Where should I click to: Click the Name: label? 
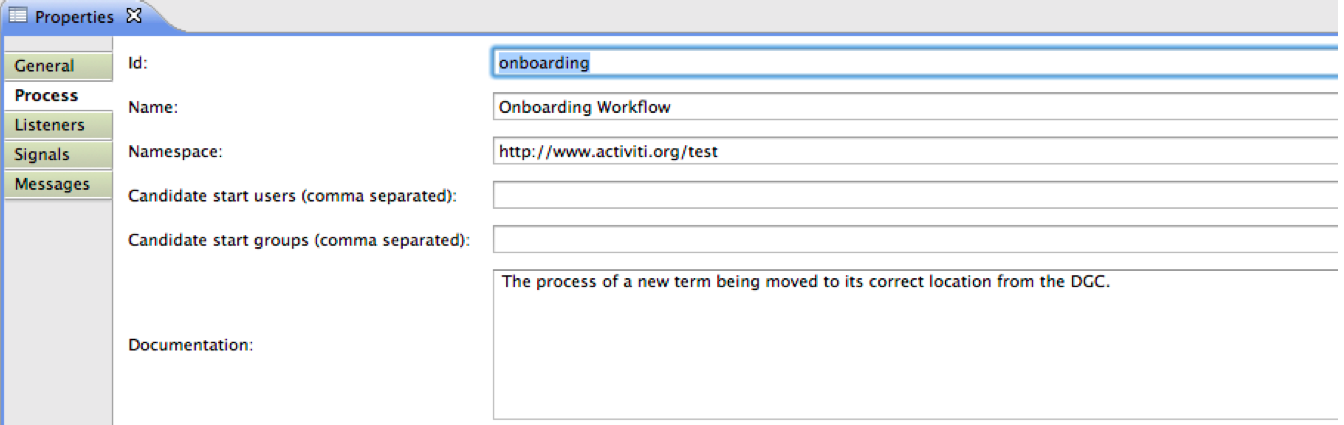(x=152, y=107)
